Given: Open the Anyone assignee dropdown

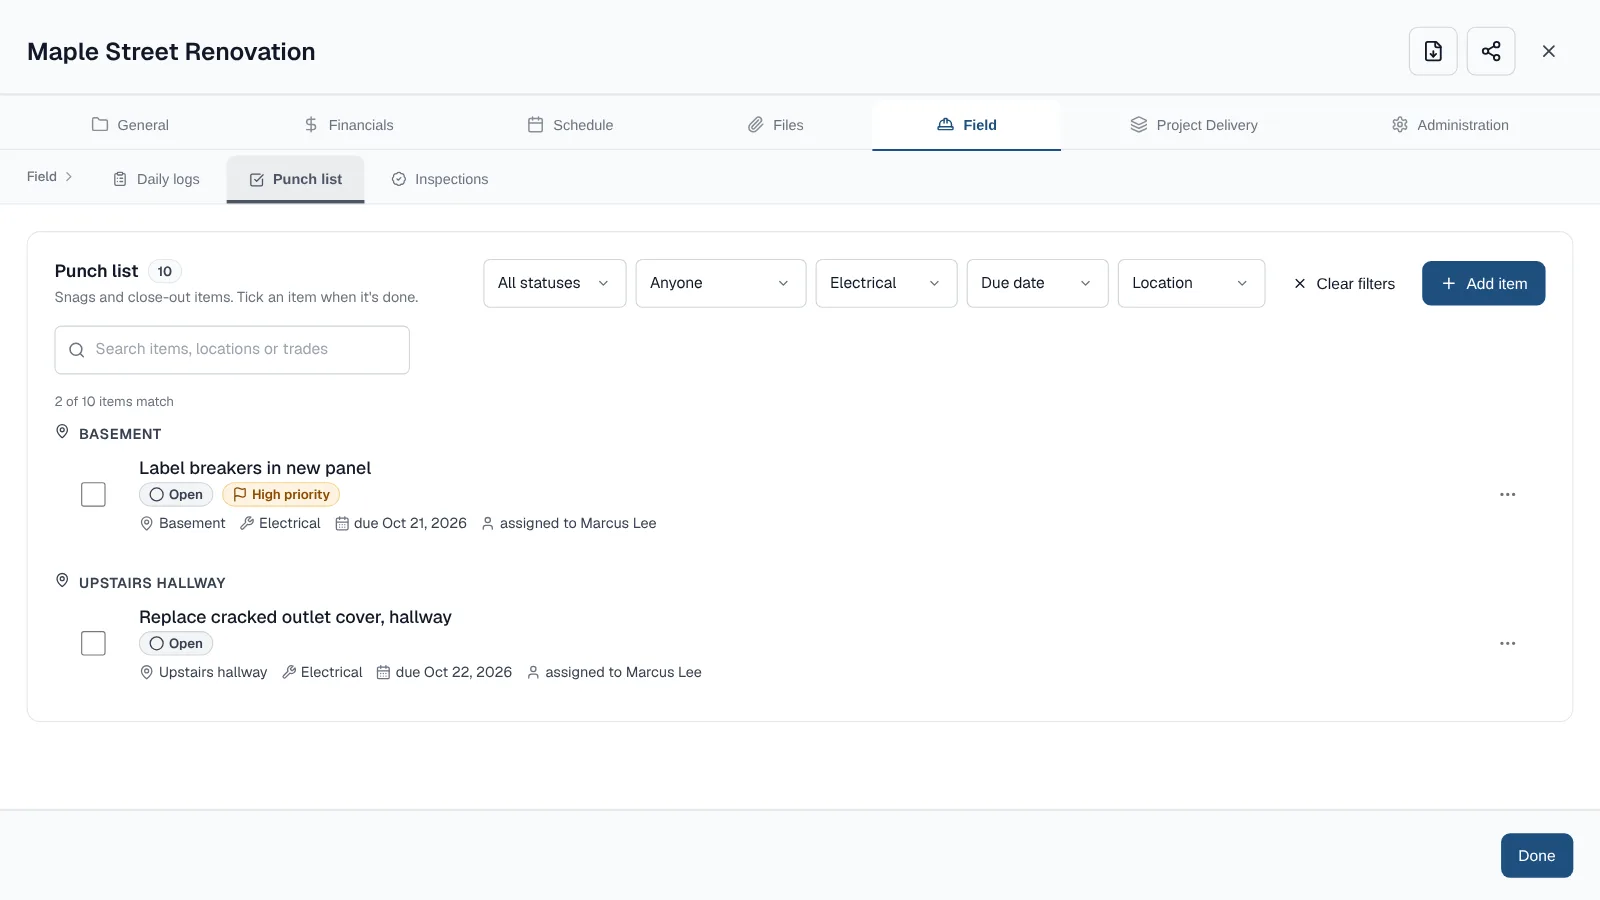Looking at the screenshot, I should pos(721,284).
